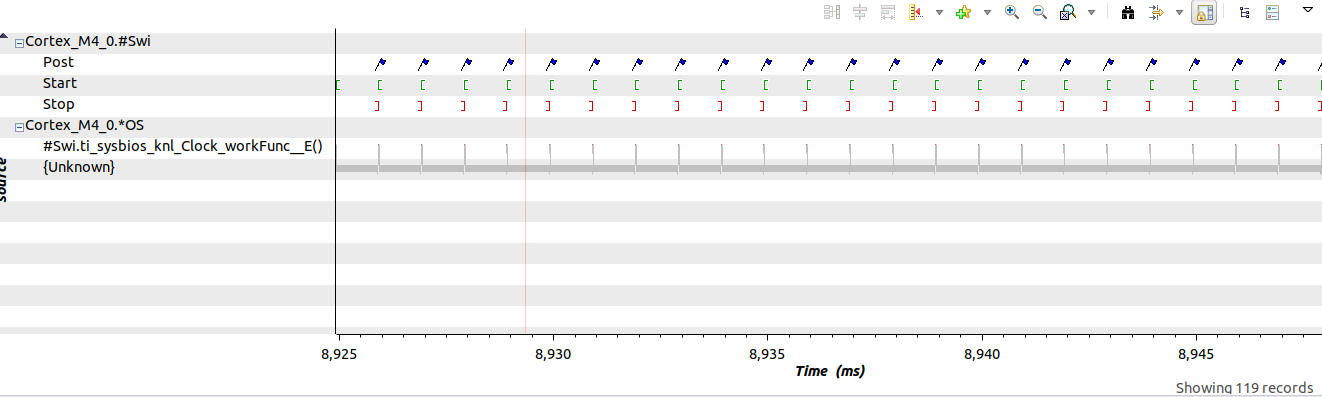Click the binoculars find icon

tap(1129, 12)
